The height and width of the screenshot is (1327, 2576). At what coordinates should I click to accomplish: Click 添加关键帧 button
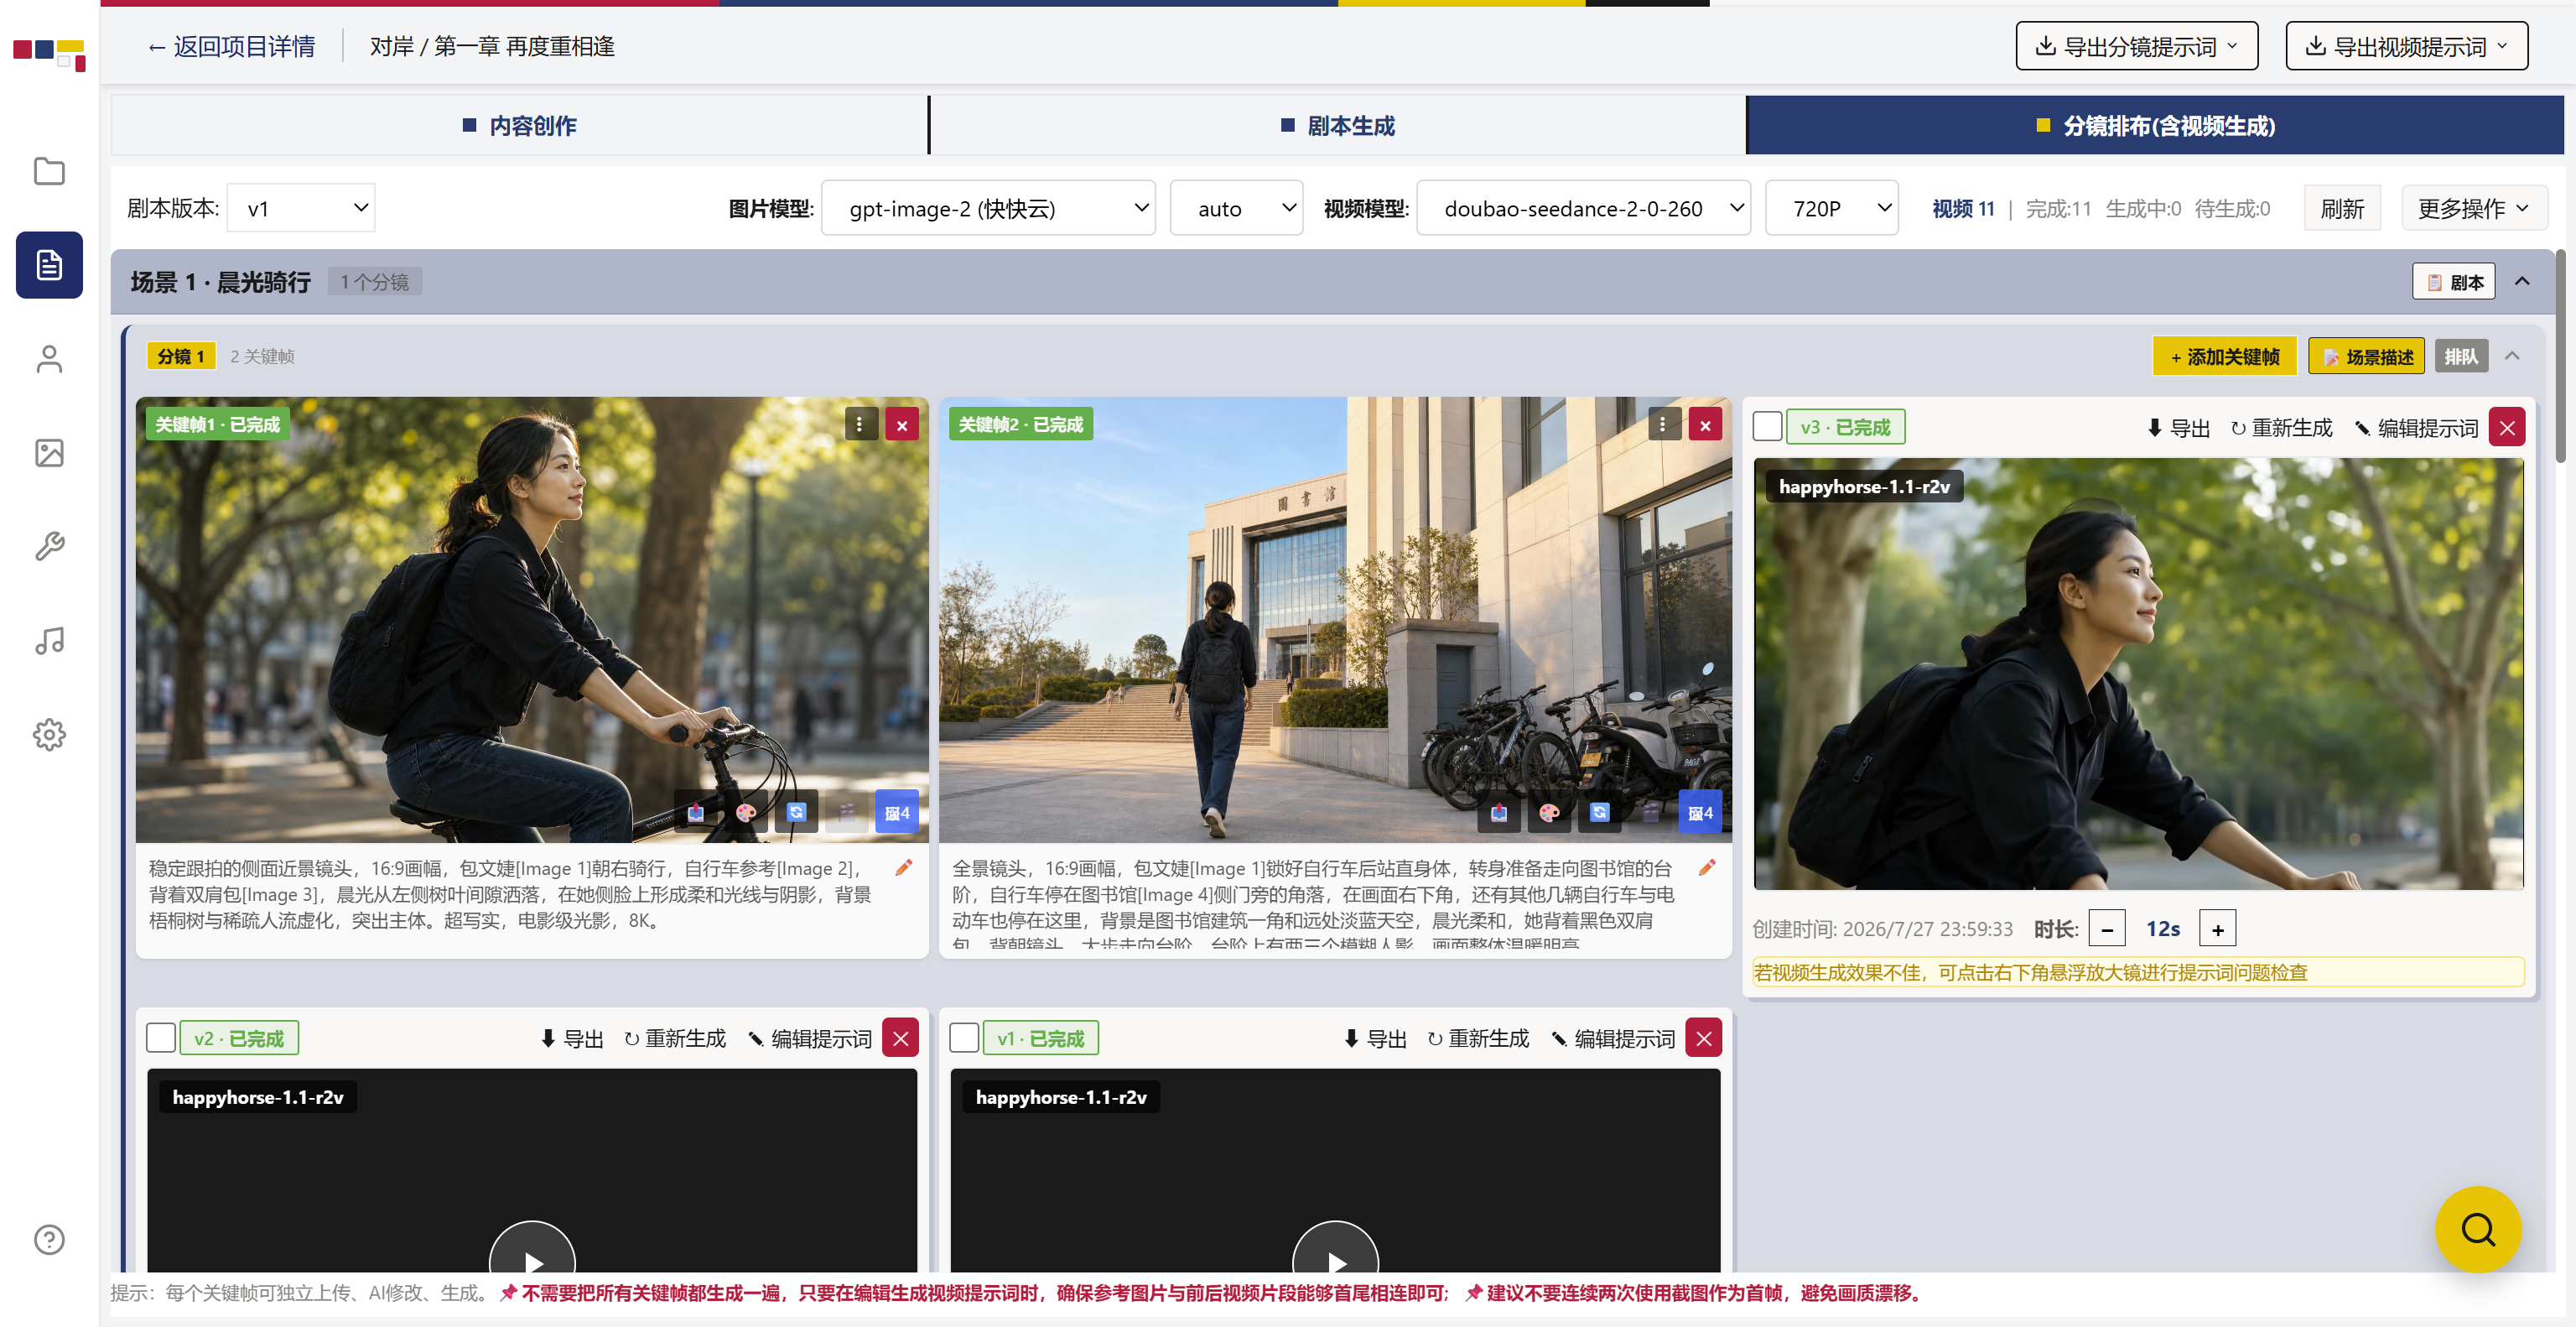coord(2225,356)
